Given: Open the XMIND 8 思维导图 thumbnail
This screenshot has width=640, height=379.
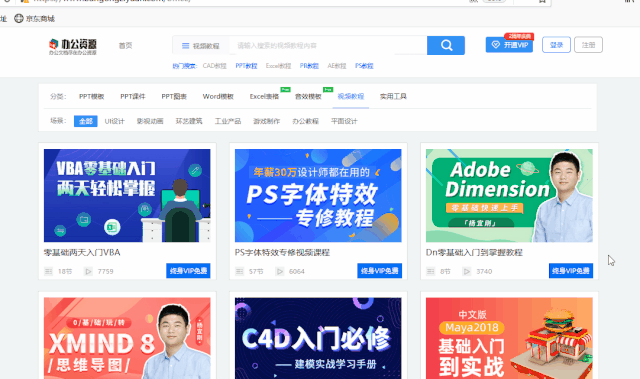Looking at the screenshot, I should tap(127, 338).
